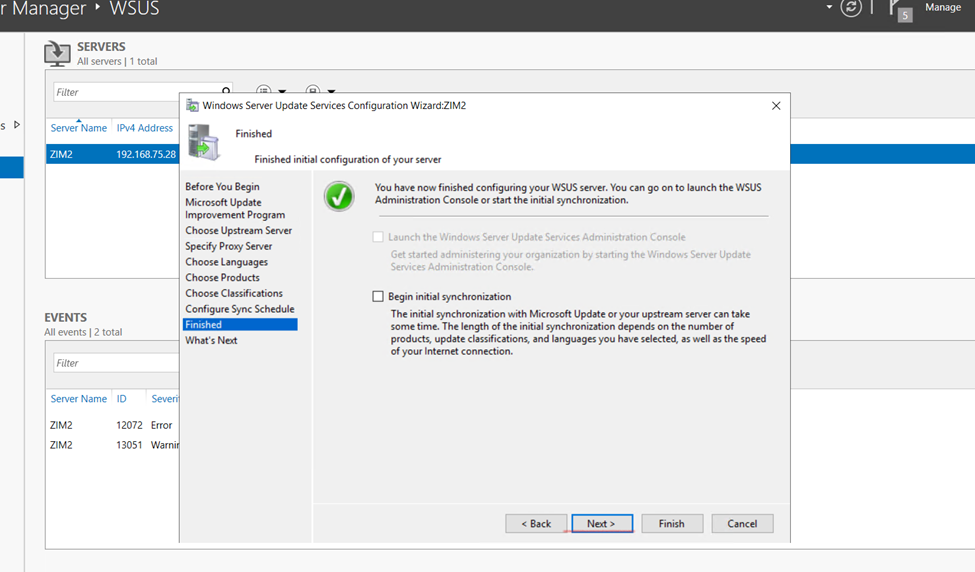Cancel the configuration wizard
The width and height of the screenshot is (975, 572).
742,523
